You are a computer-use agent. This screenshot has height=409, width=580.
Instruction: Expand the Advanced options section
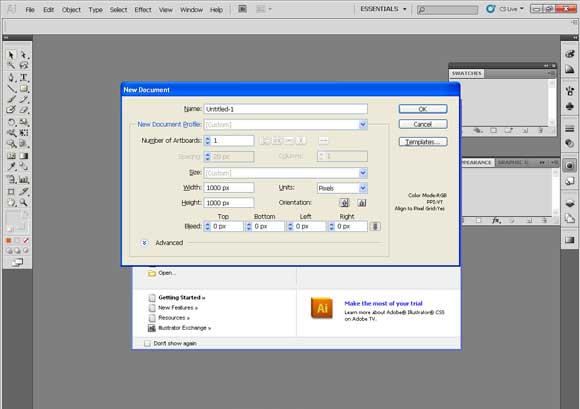click(144, 243)
